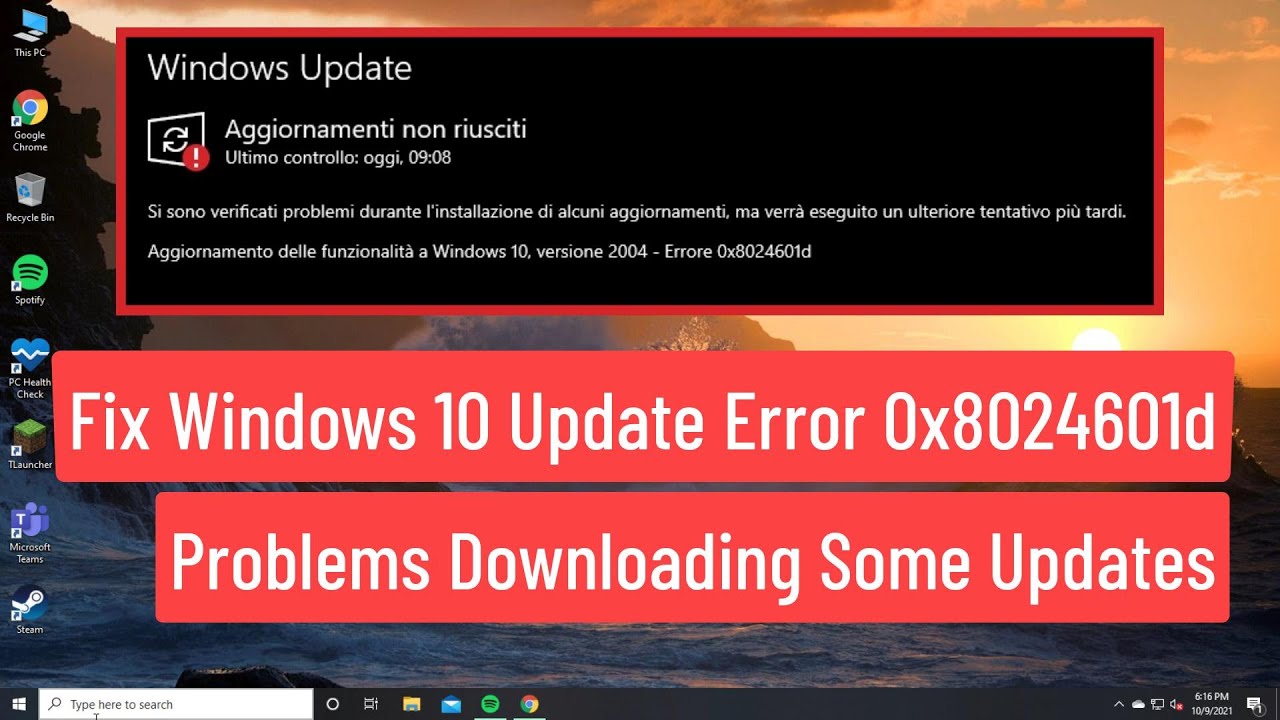Open the clock and date flyout
Viewport: 1280px width, 720px height.
pos(1211,704)
